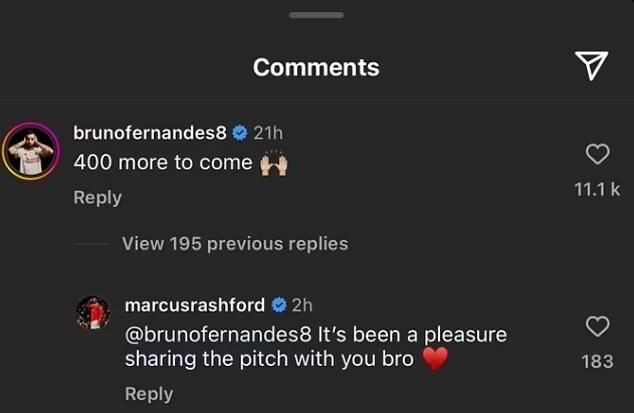Viewport: 634px width, 413px height.
Task: Click verified badge next to brunofernandes8
Action: click(240, 133)
